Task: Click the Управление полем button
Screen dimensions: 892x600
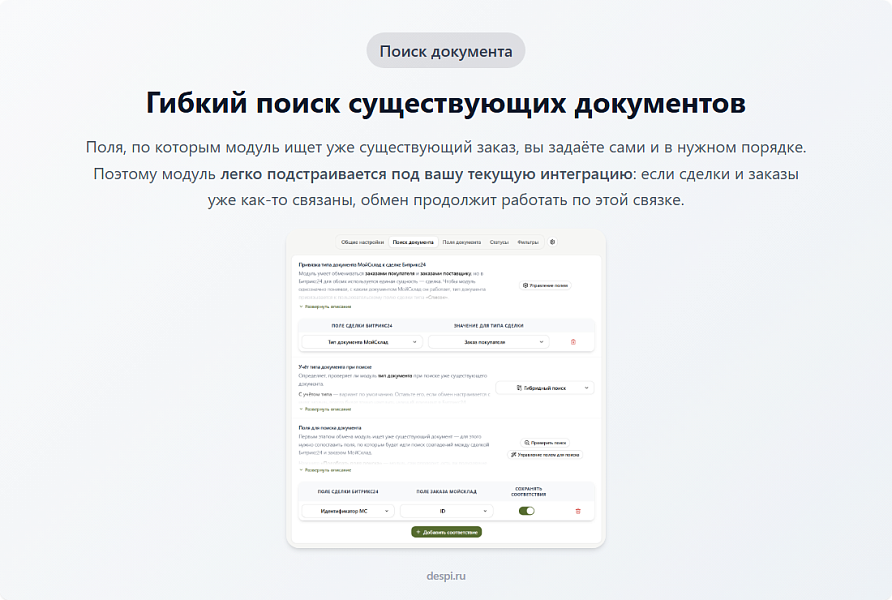Action: pyautogui.click(x=546, y=285)
